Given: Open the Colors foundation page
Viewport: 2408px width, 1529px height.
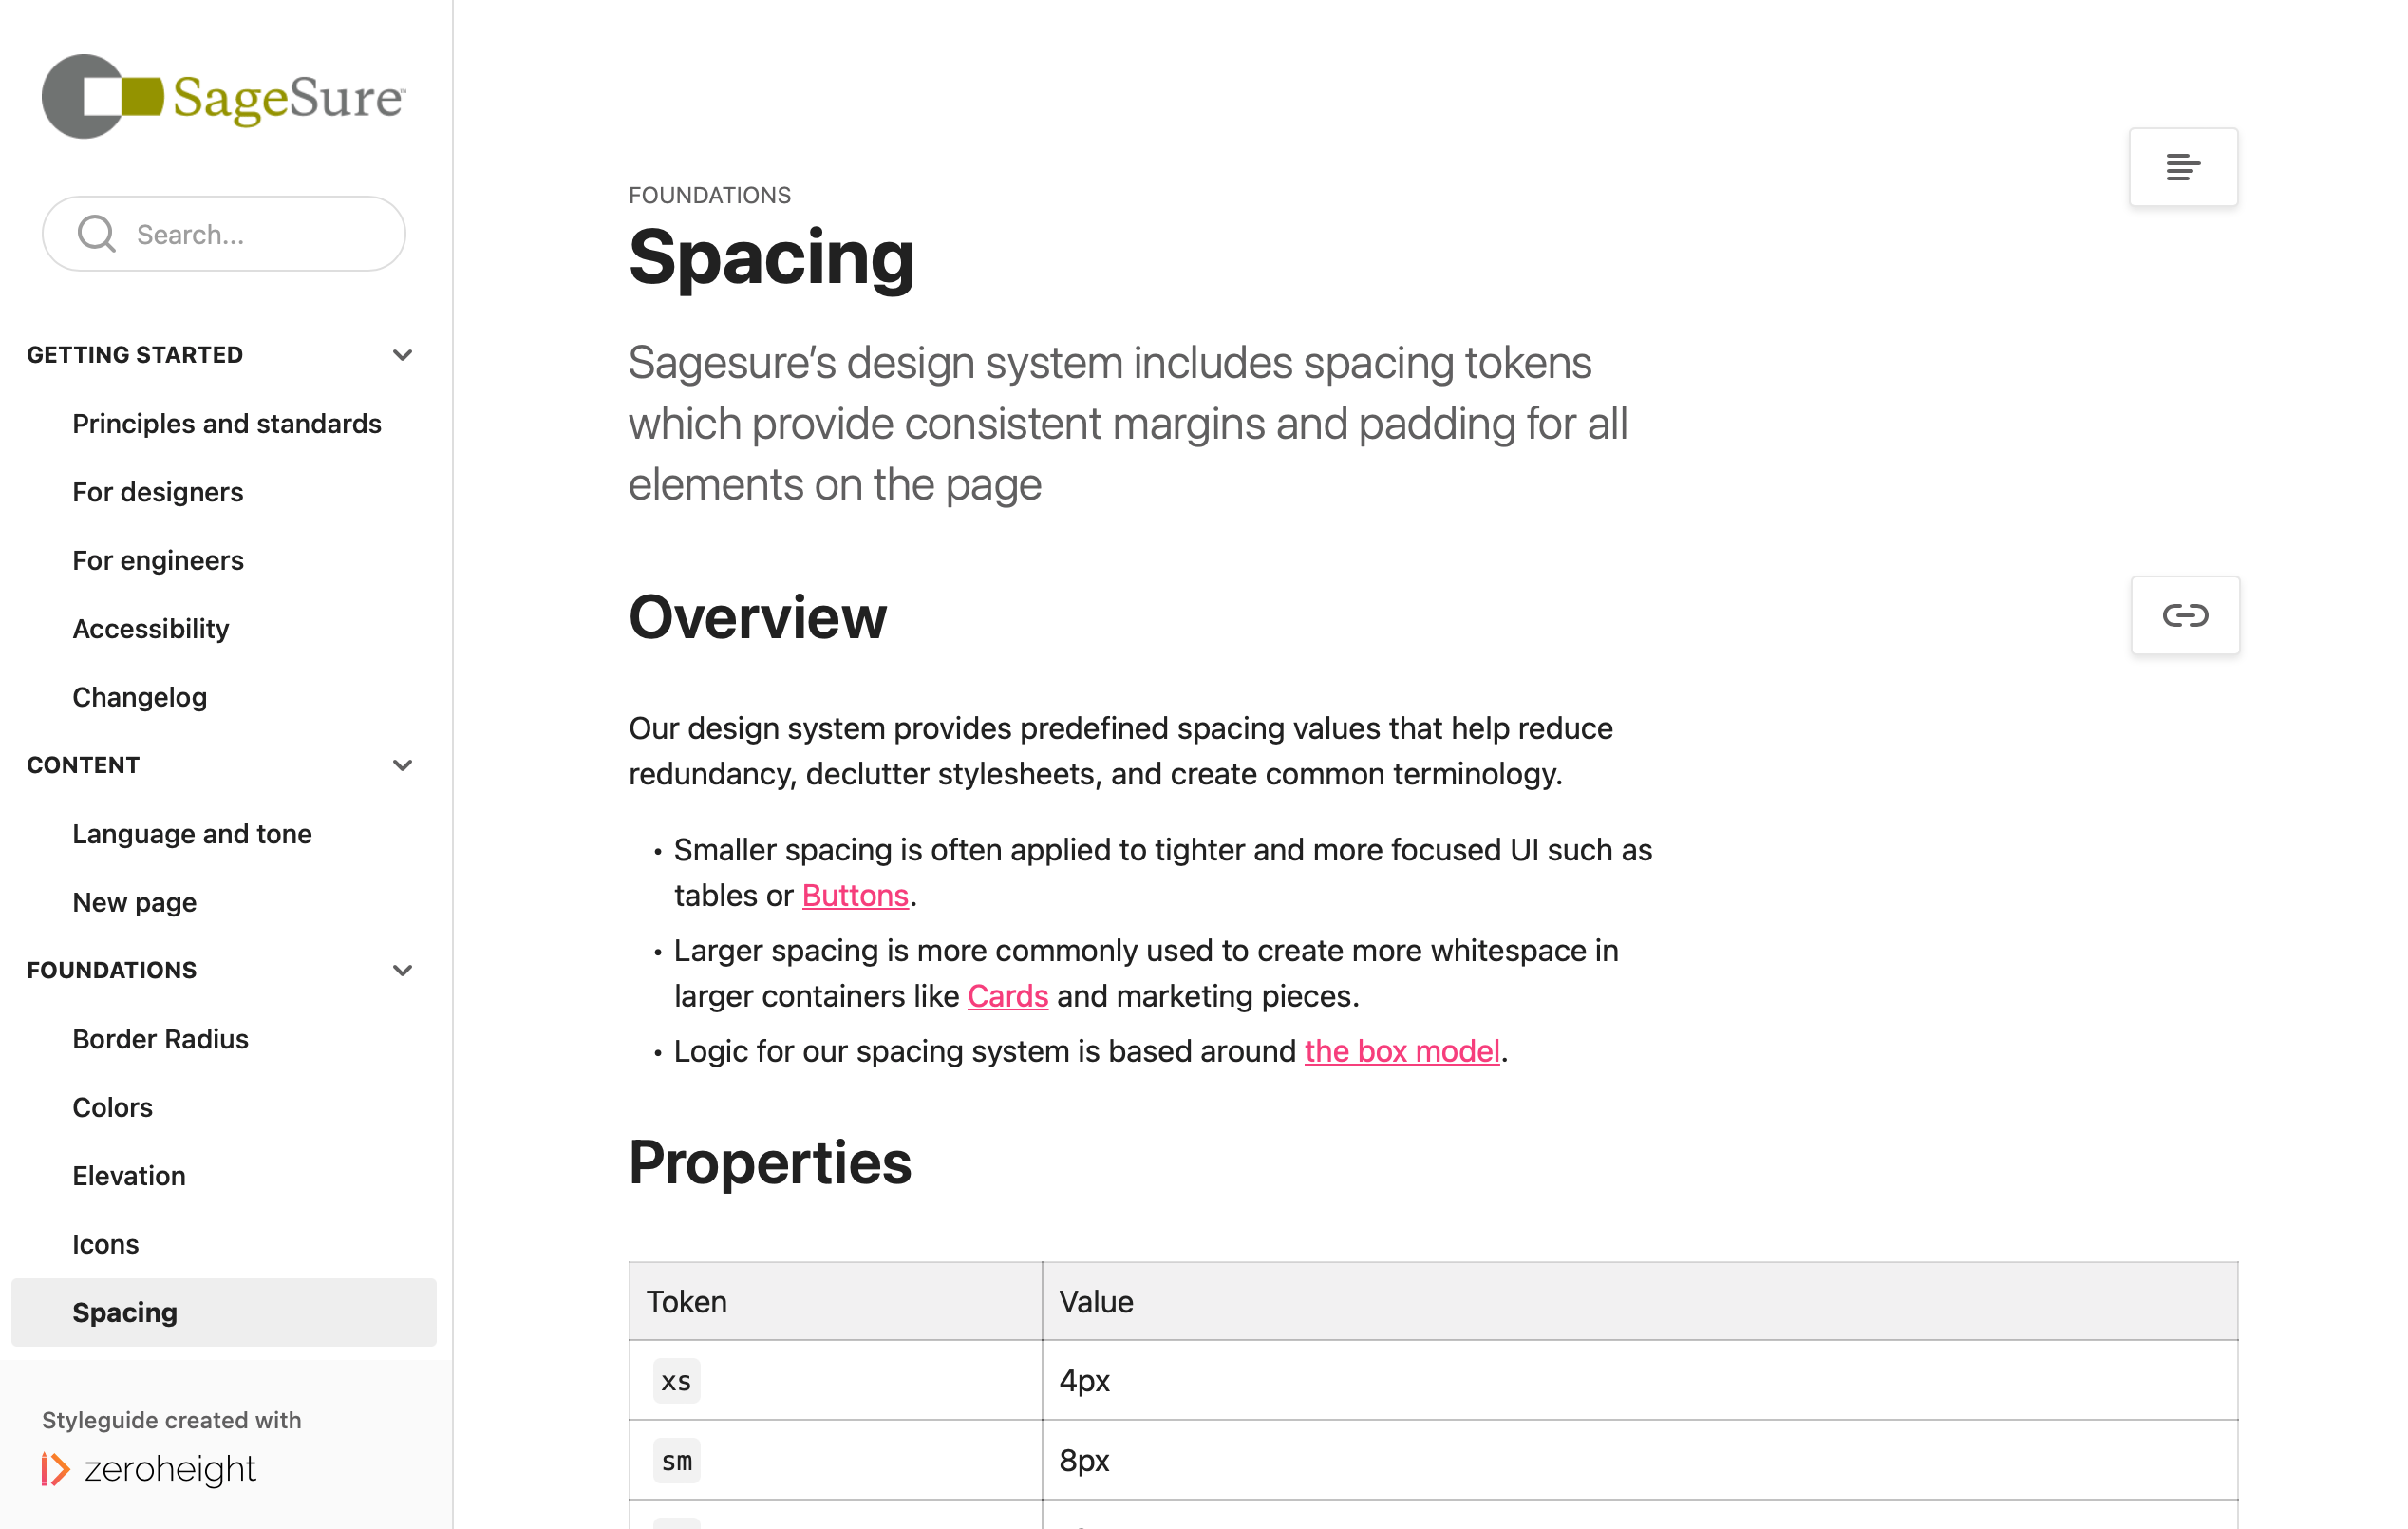Looking at the screenshot, I should click(110, 1106).
